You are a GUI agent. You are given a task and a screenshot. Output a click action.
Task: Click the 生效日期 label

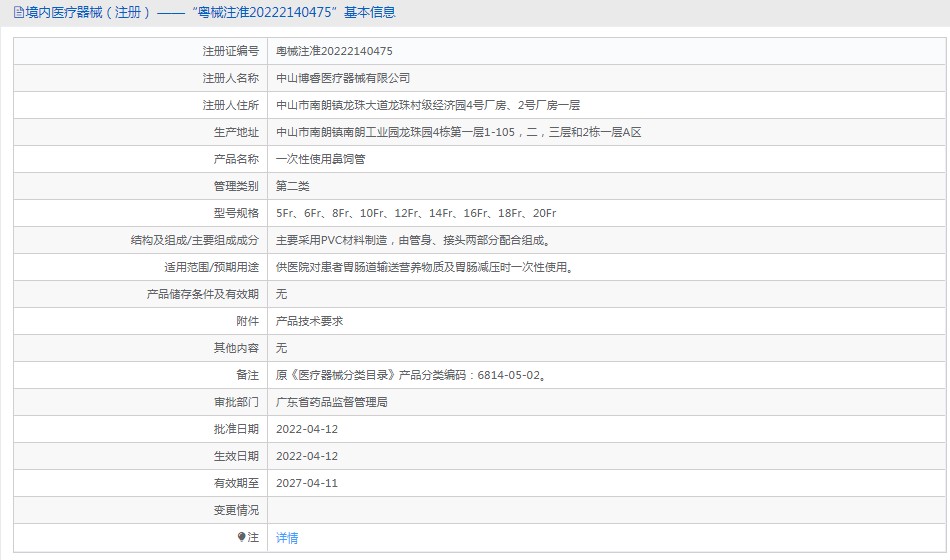click(236, 456)
